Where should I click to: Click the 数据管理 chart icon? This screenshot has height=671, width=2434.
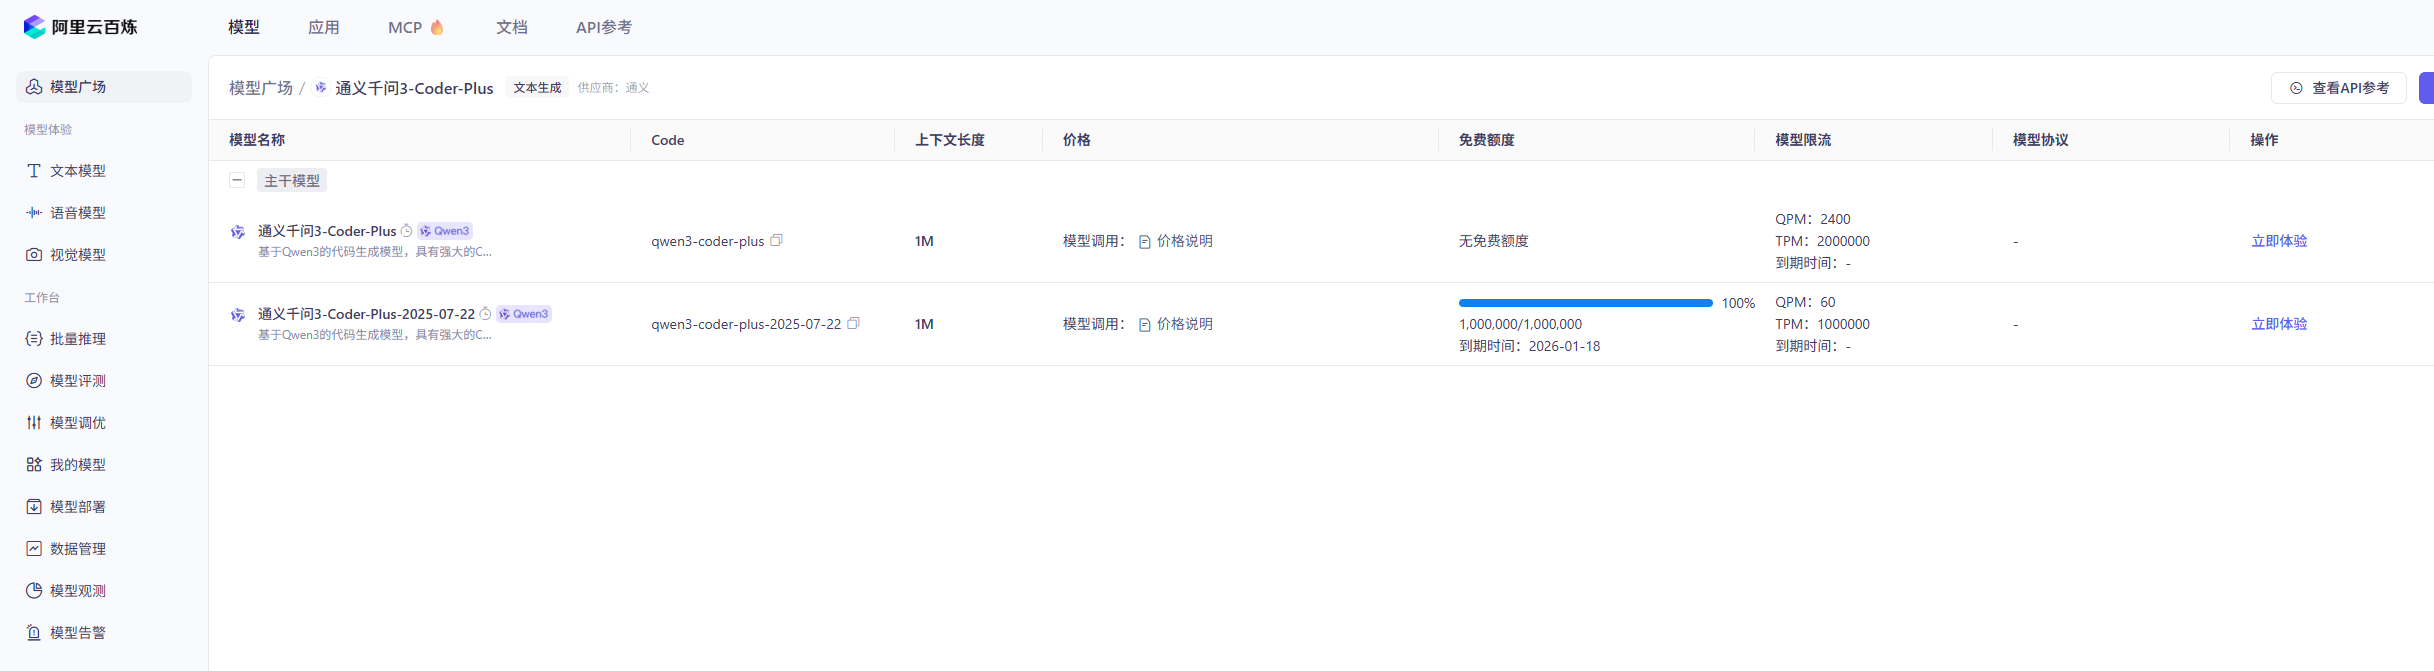(x=34, y=549)
